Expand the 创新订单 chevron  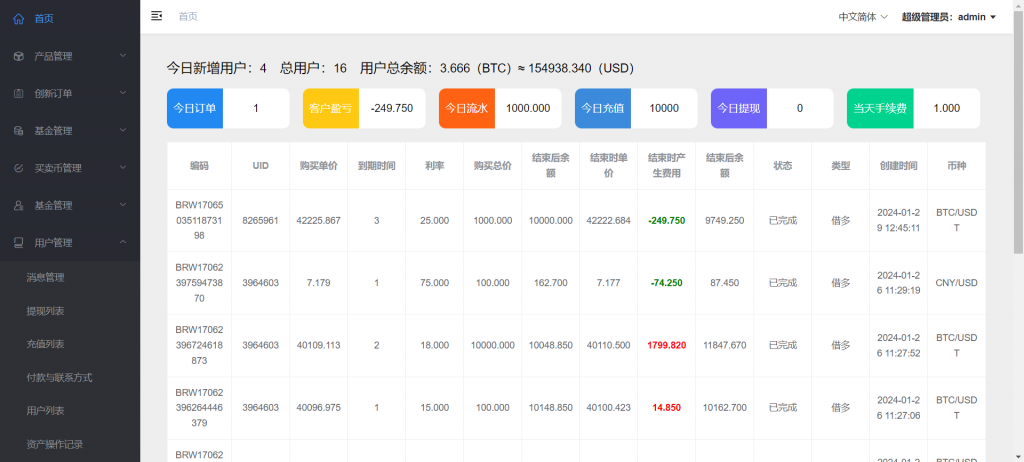pyautogui.click(x=123, y=93)
